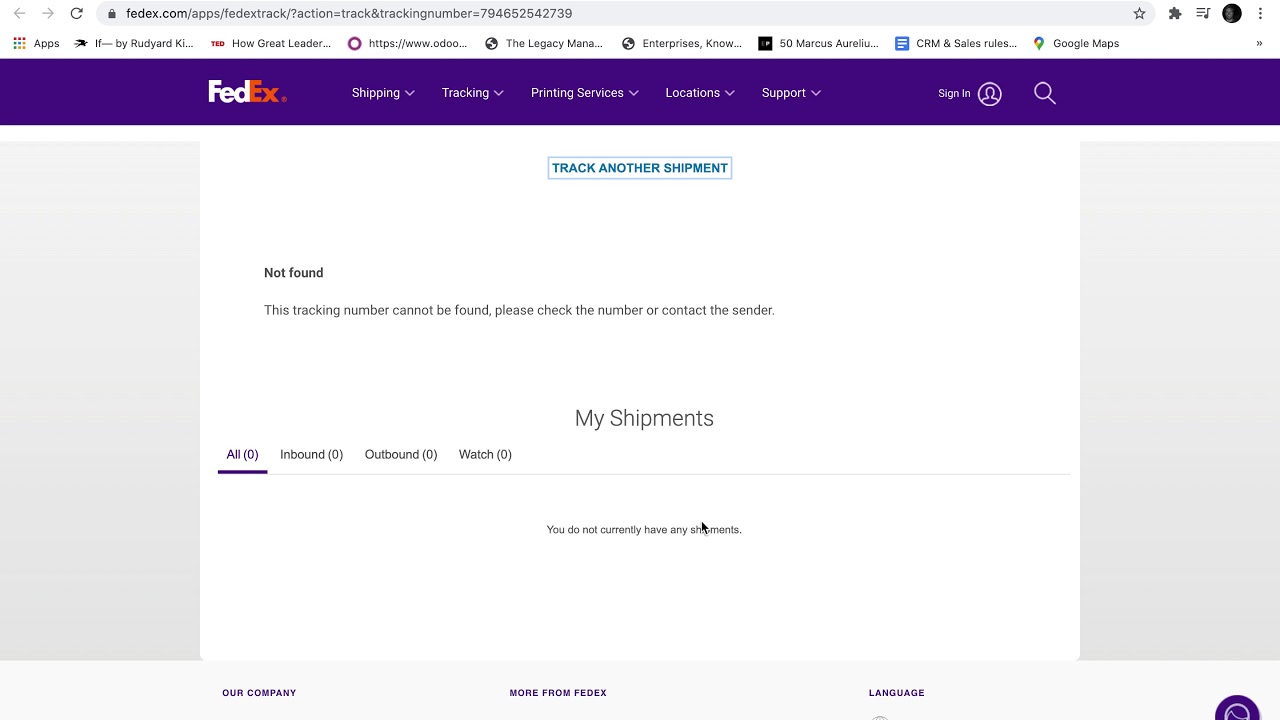The image size is (1280, 720).
Task: Switch to the Outbound (0) tab
Action: (401, 455)
